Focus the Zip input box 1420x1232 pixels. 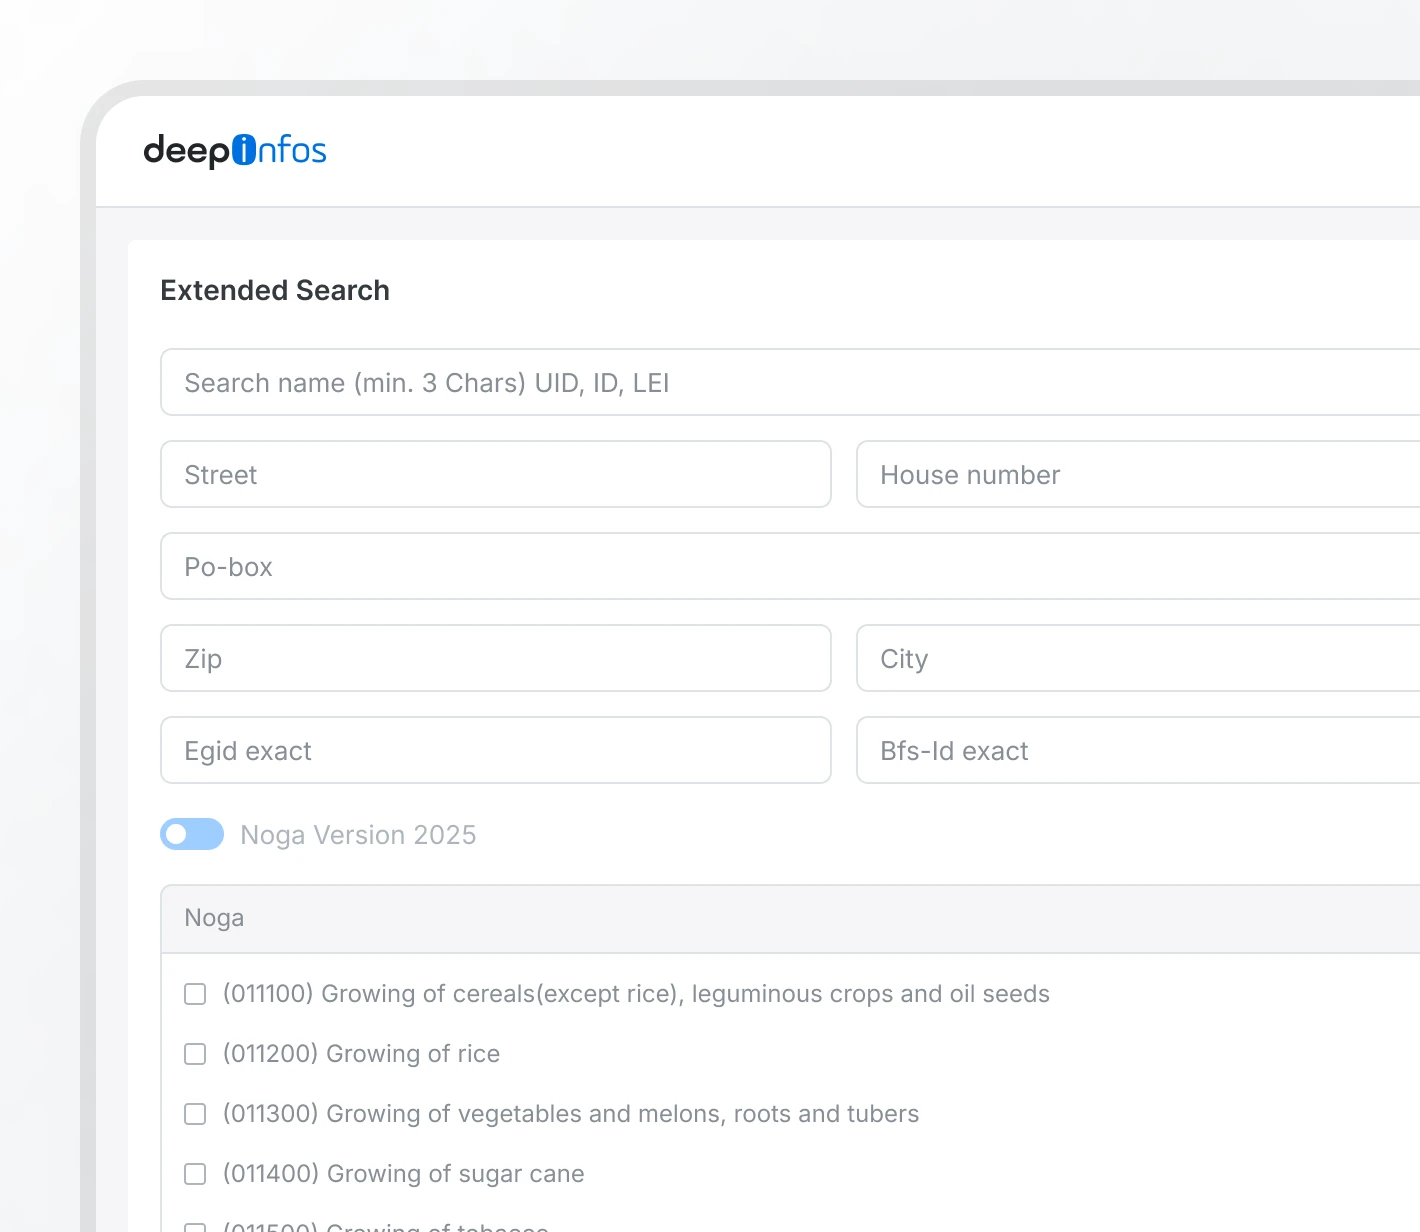[496, 659]
